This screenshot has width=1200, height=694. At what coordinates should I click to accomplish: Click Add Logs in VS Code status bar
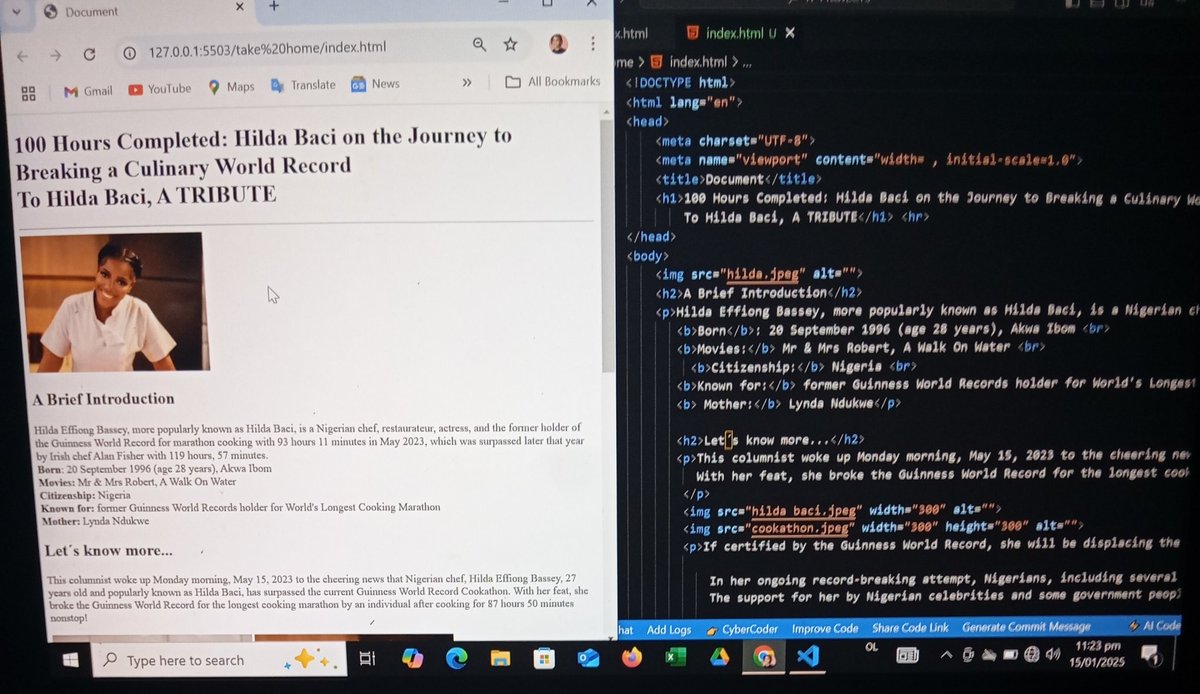pyautogui.click(x=669, y=629)
